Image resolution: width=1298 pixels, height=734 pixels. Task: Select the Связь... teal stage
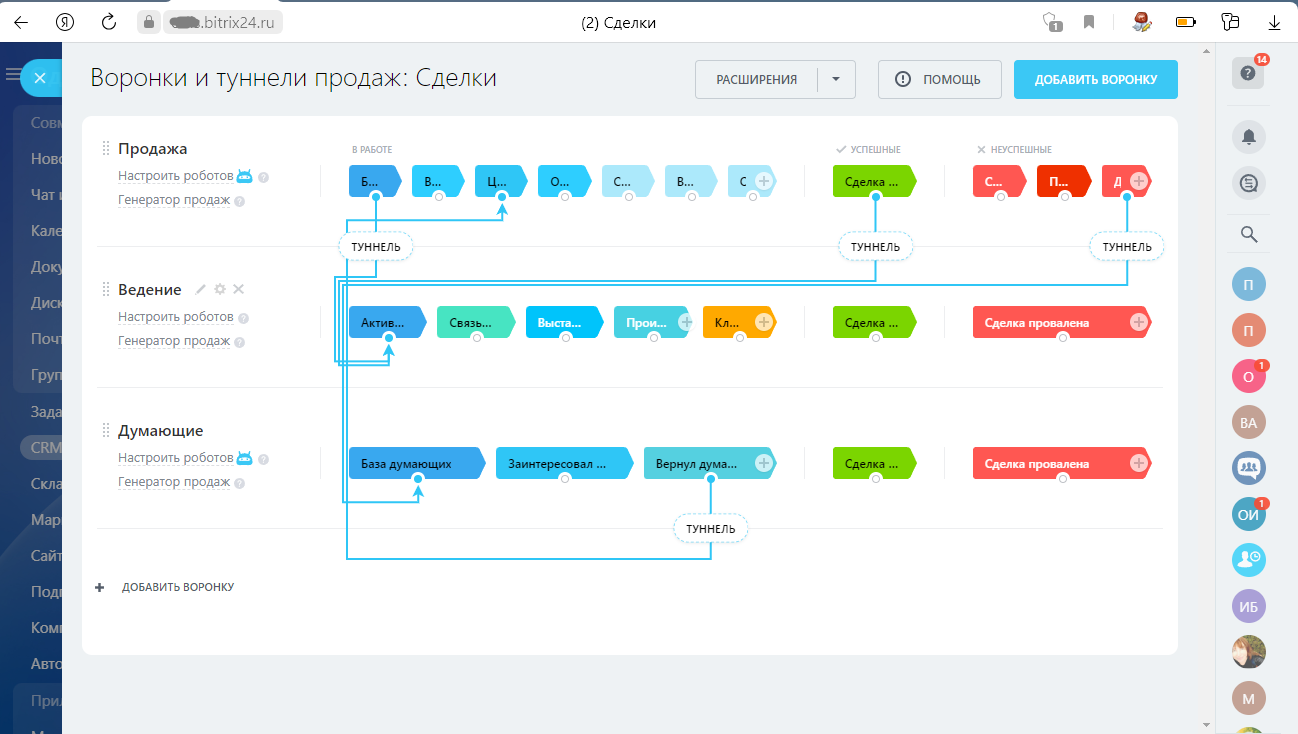coord(475,322)
